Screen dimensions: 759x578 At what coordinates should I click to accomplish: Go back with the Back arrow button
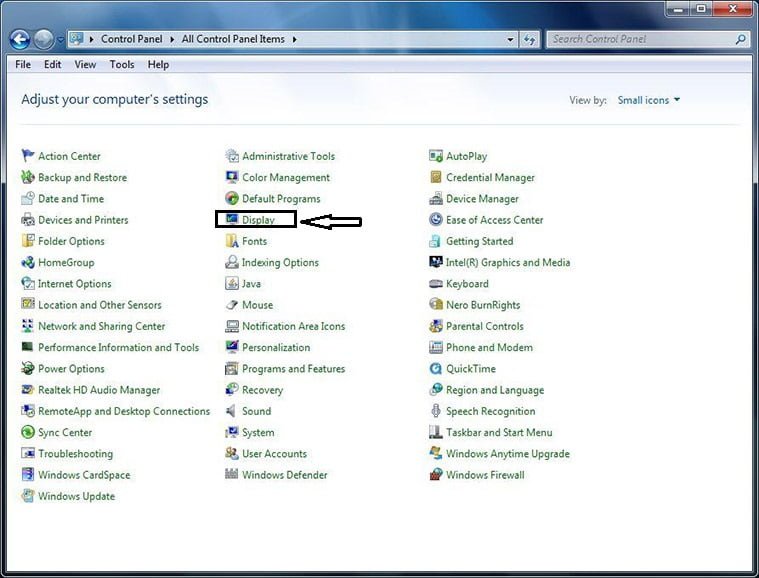20,39
